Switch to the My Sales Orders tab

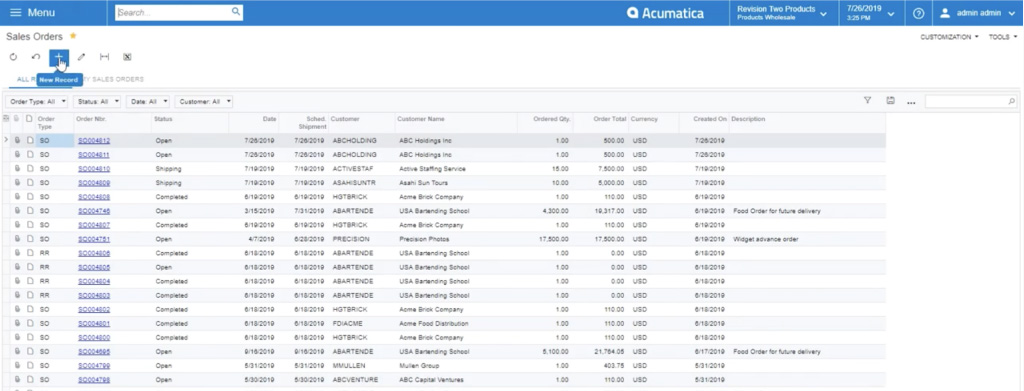click(x=113, y=80)
